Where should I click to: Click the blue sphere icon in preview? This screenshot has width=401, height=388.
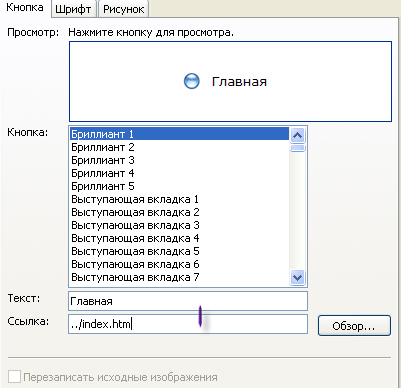(x=192, y=81)
